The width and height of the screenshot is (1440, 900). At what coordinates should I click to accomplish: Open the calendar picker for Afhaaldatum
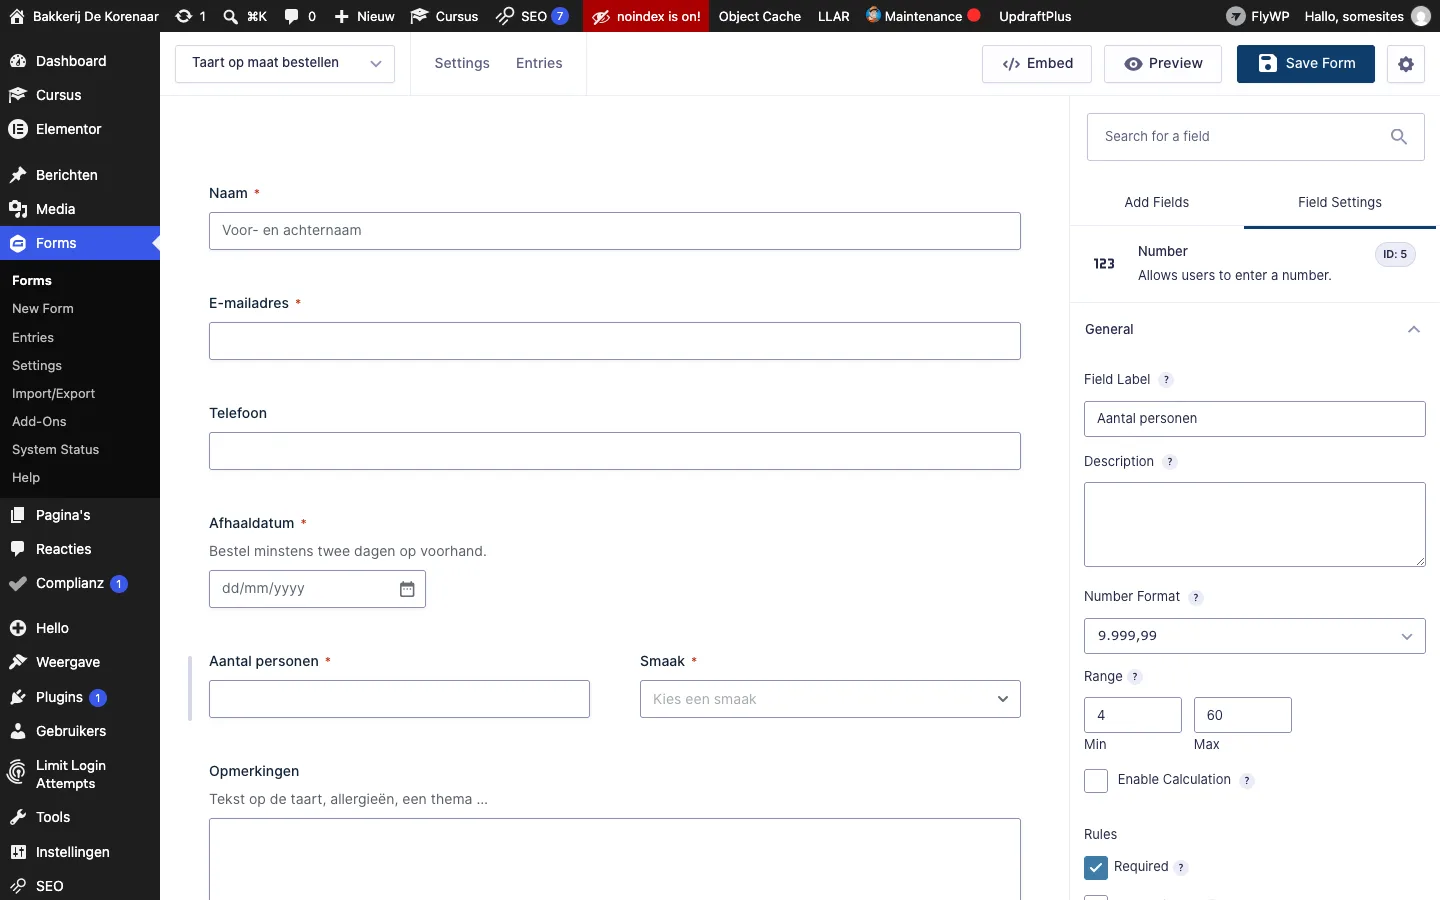(x=407, y=589)
